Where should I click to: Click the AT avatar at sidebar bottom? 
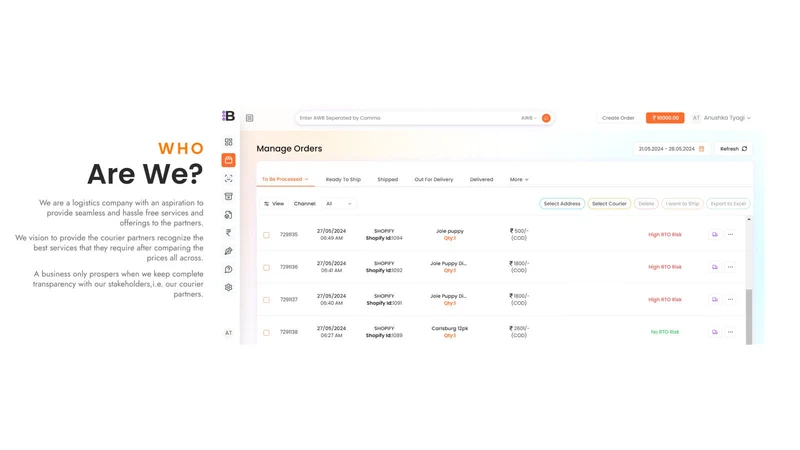229,333
